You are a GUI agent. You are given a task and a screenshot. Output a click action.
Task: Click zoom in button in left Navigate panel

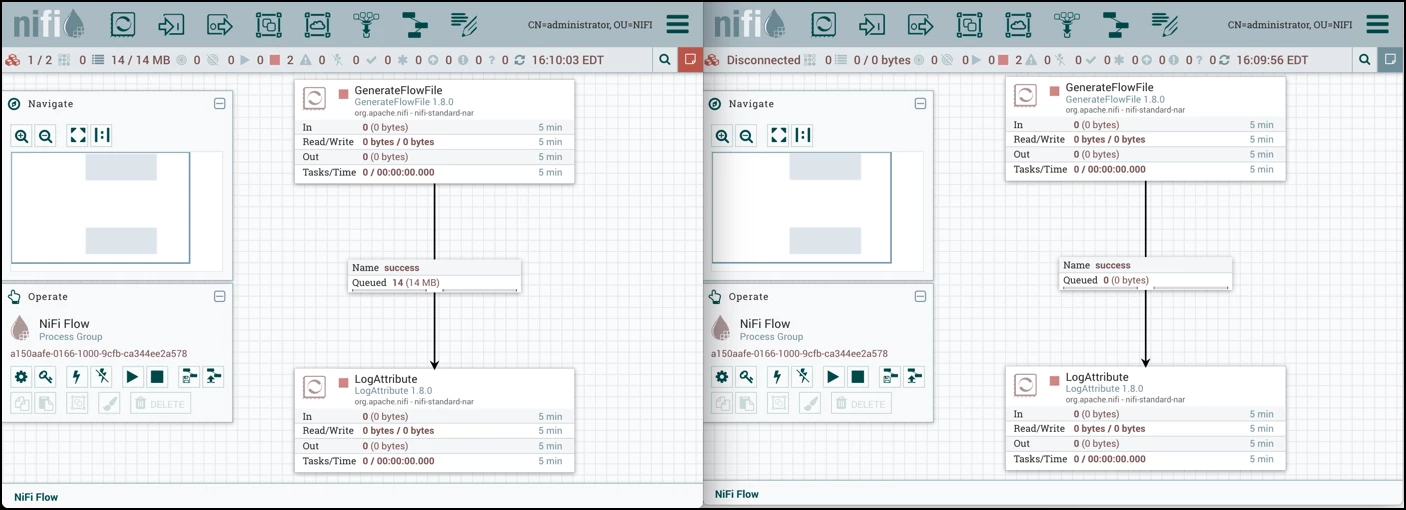tap(21, 136)
